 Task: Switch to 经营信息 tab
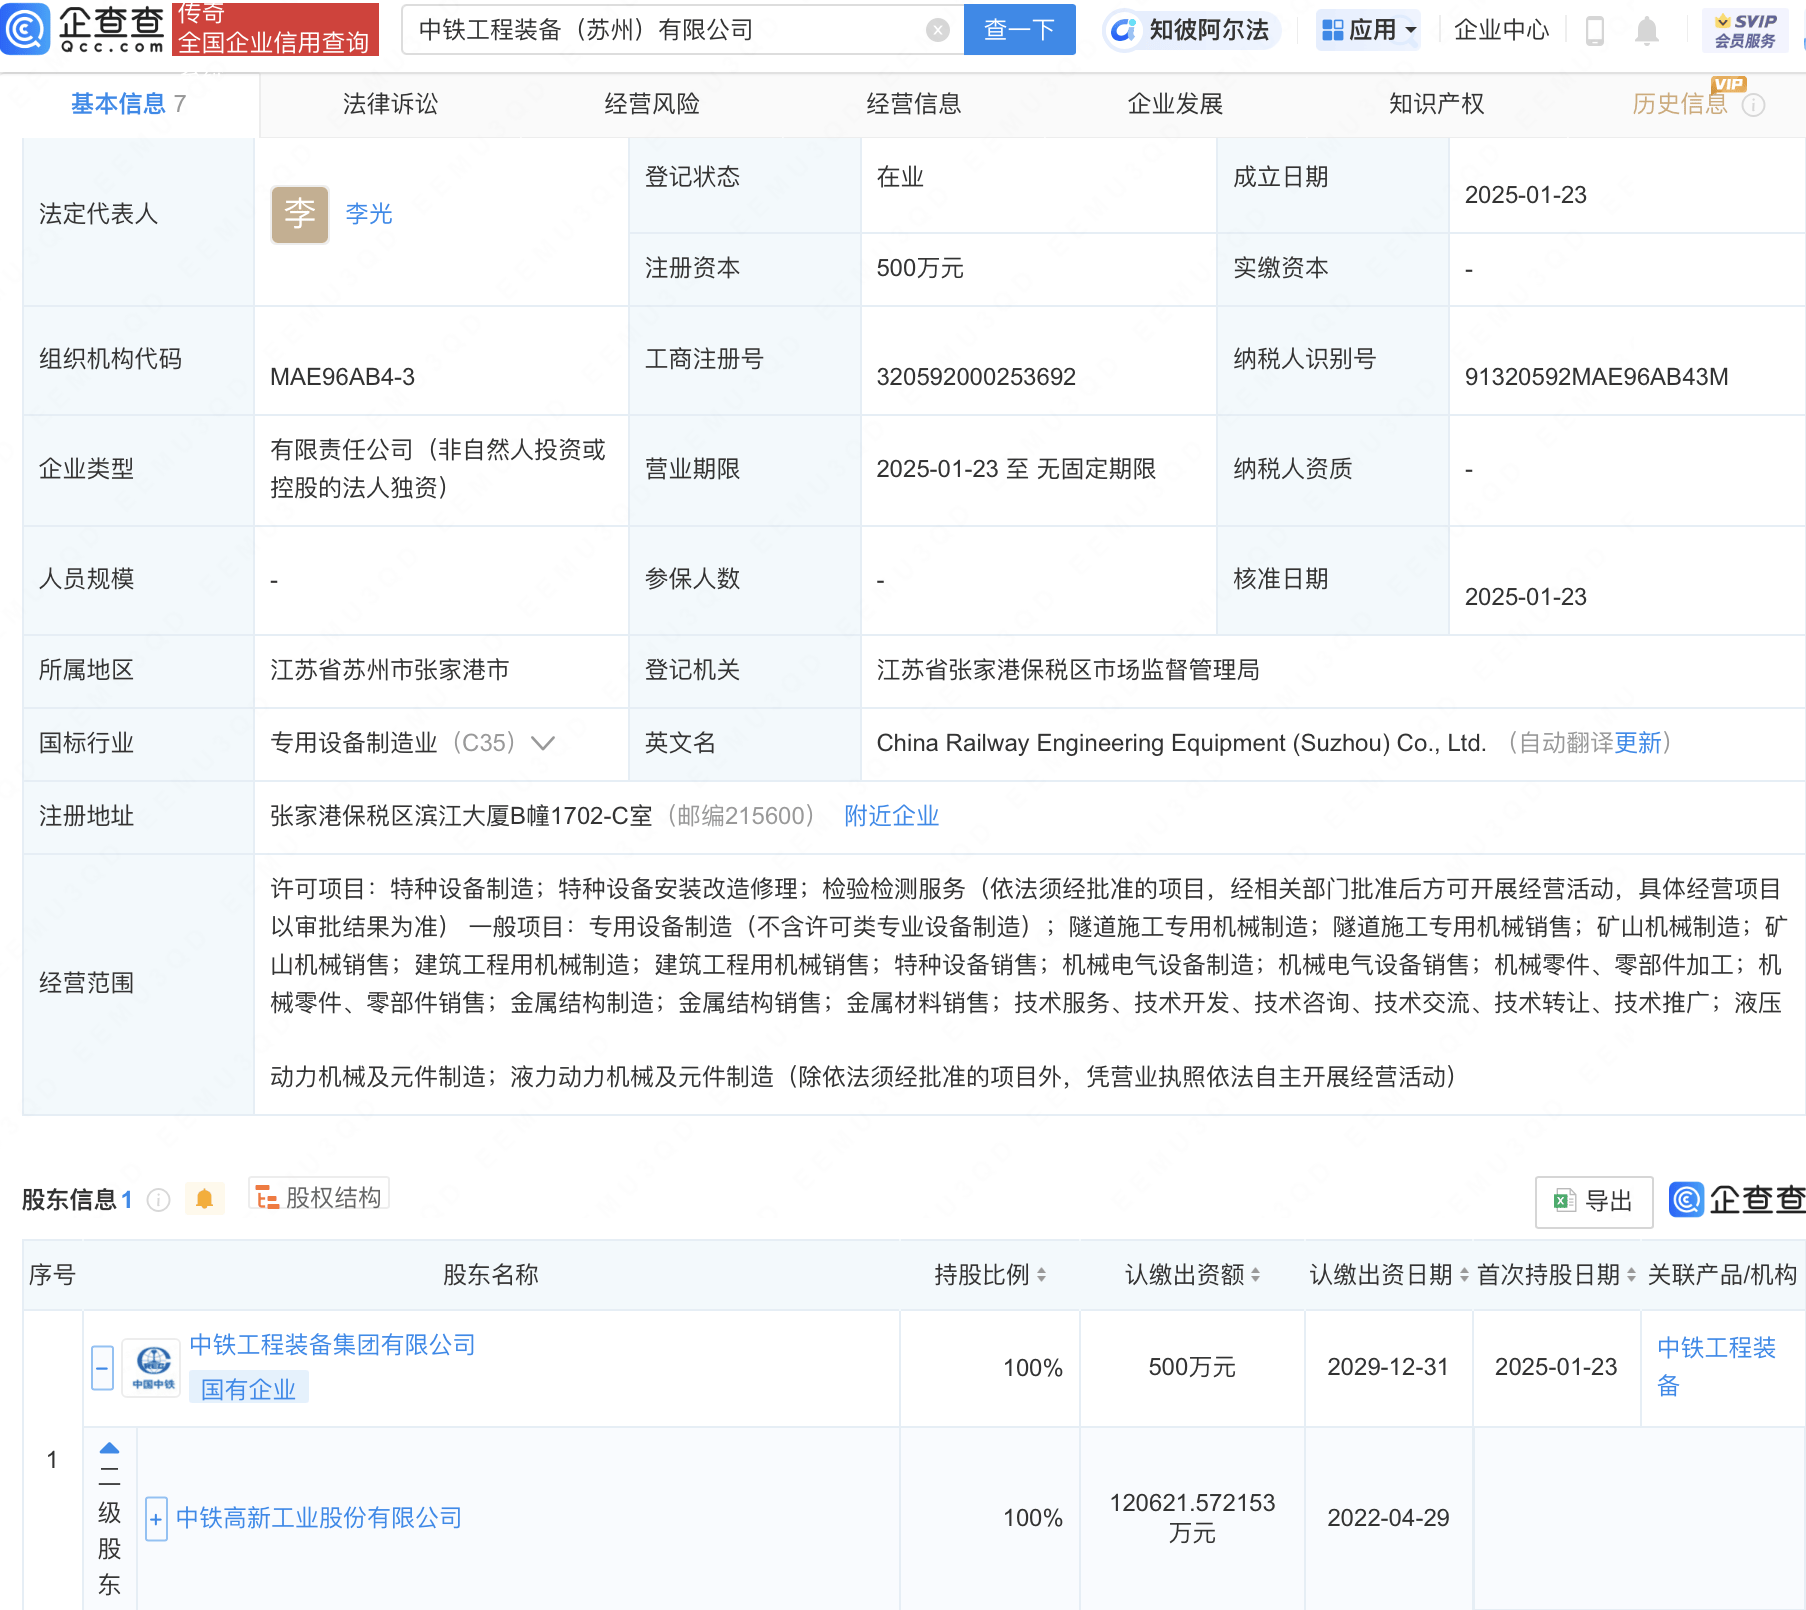point(913,104)
